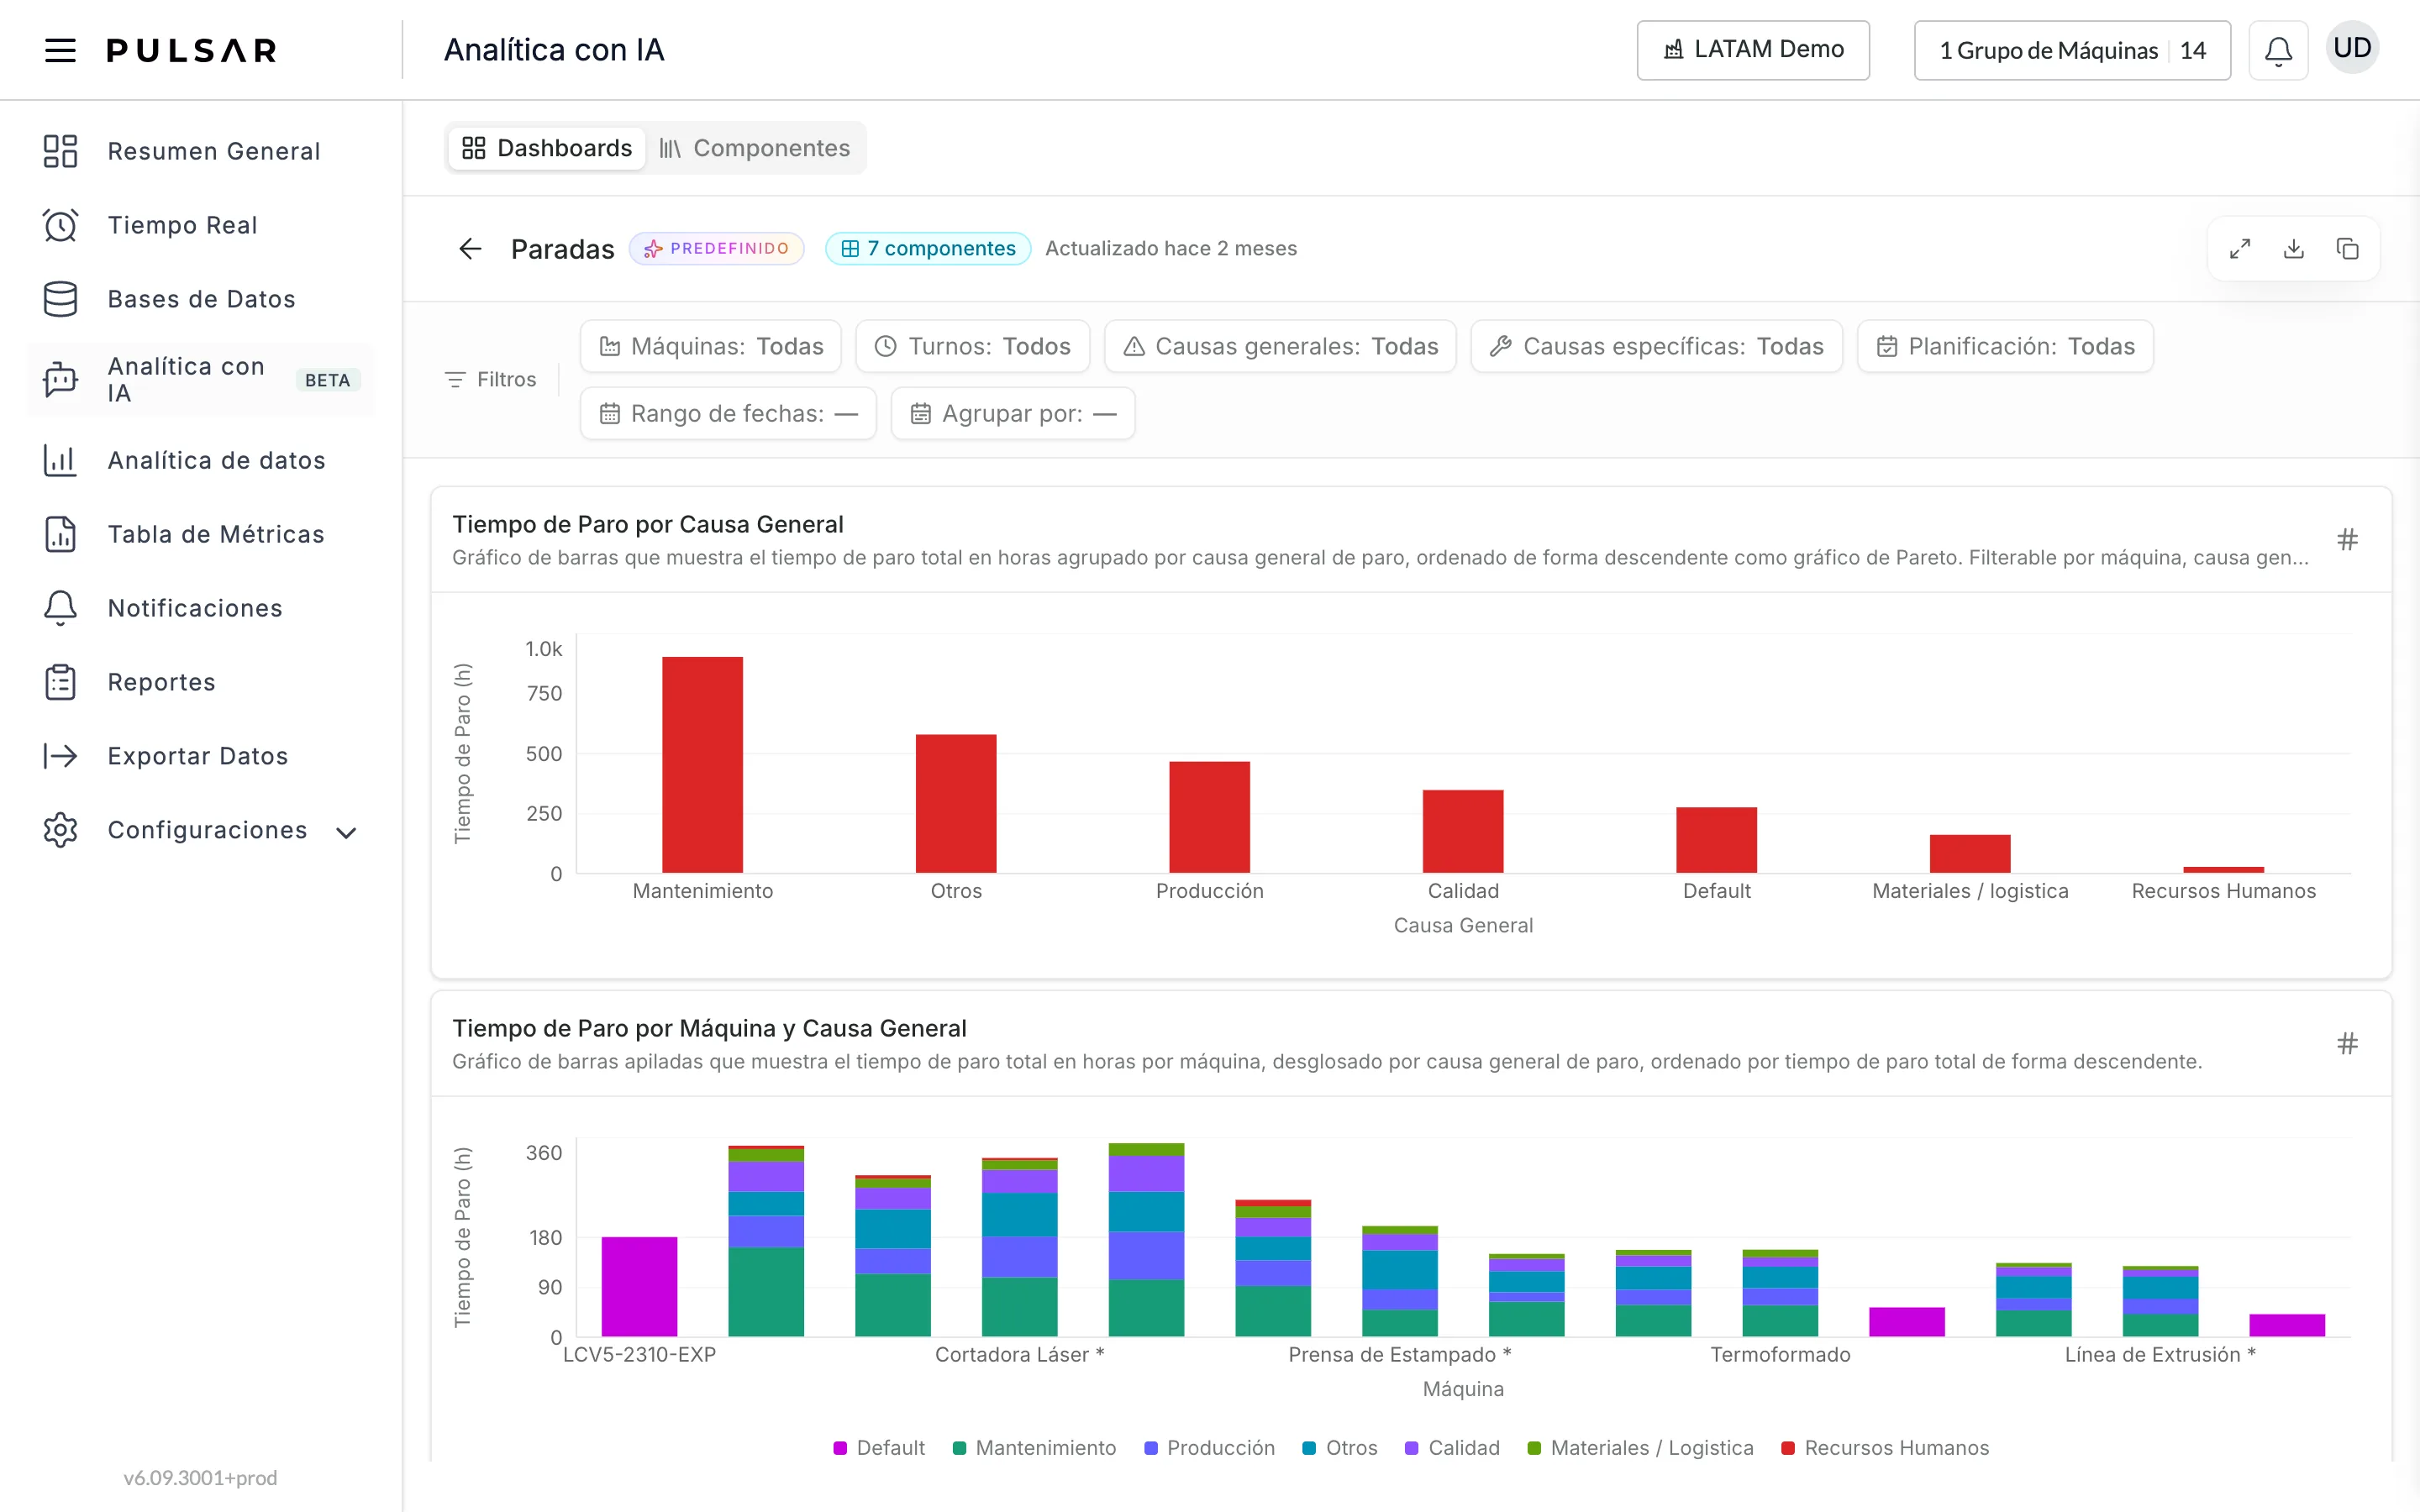The width and height of the screenshot is (2420, 1512).
Task: Download the Paradas dashboard
Action: tap(2294, 248)
